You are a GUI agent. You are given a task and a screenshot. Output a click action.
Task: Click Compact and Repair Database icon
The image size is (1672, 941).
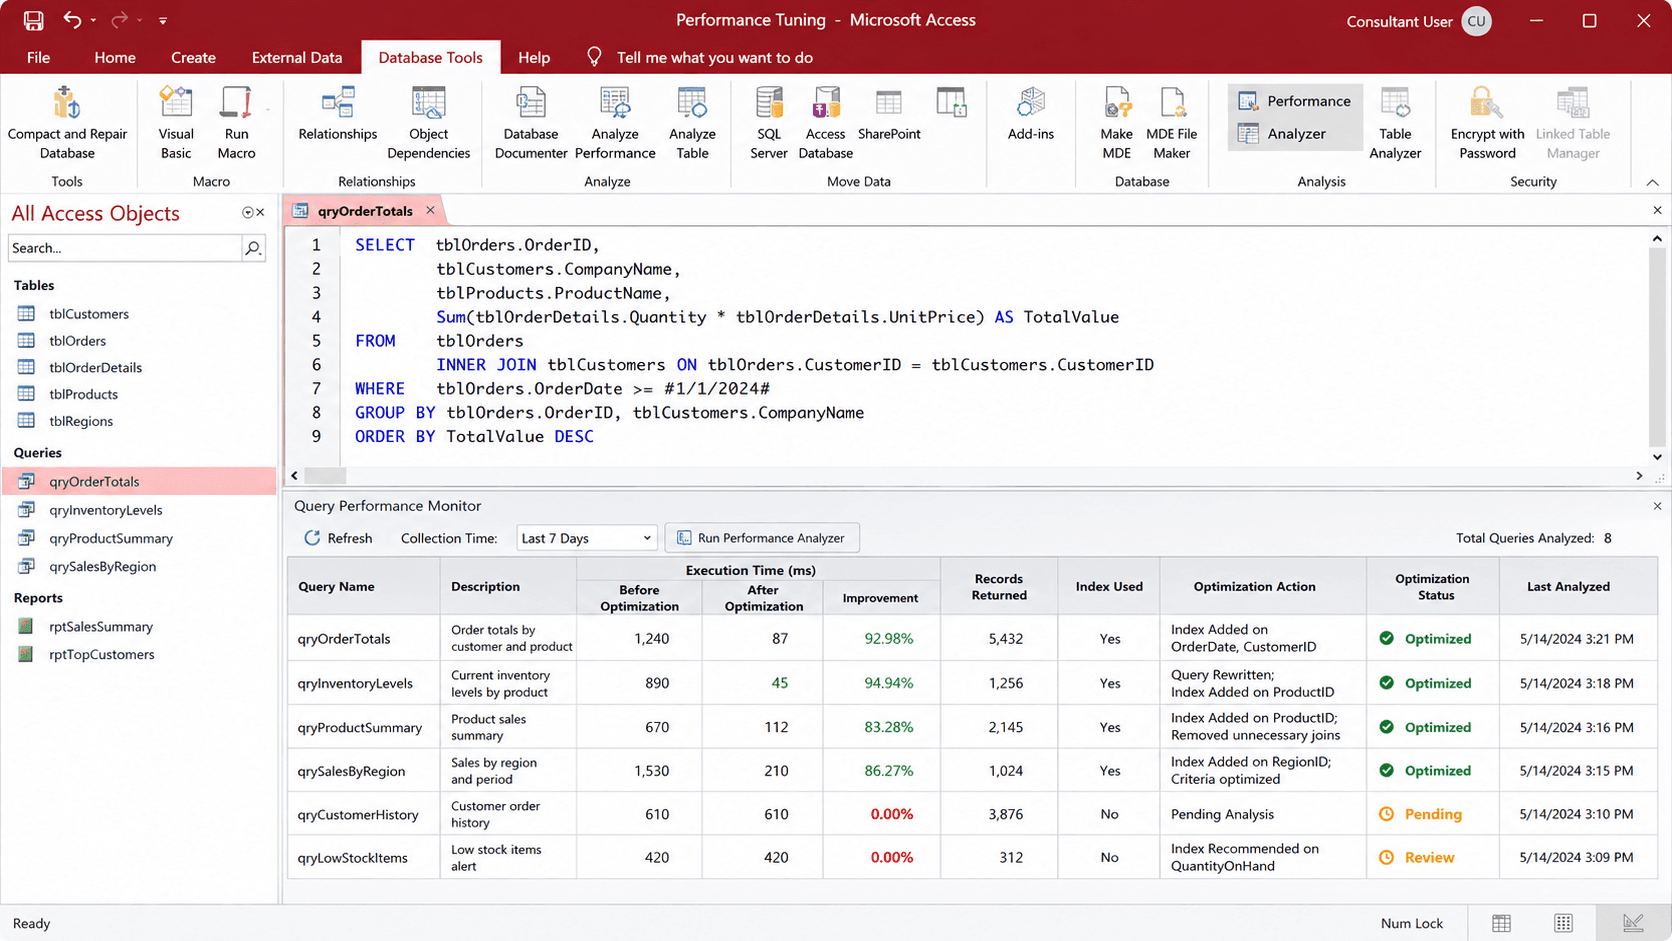[x=67, y=103]
